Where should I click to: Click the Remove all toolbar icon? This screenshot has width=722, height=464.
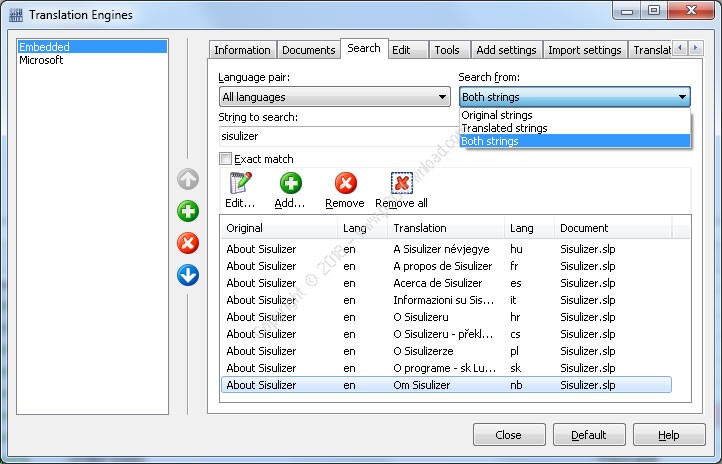pyautogui.click(x=402, y=183)
